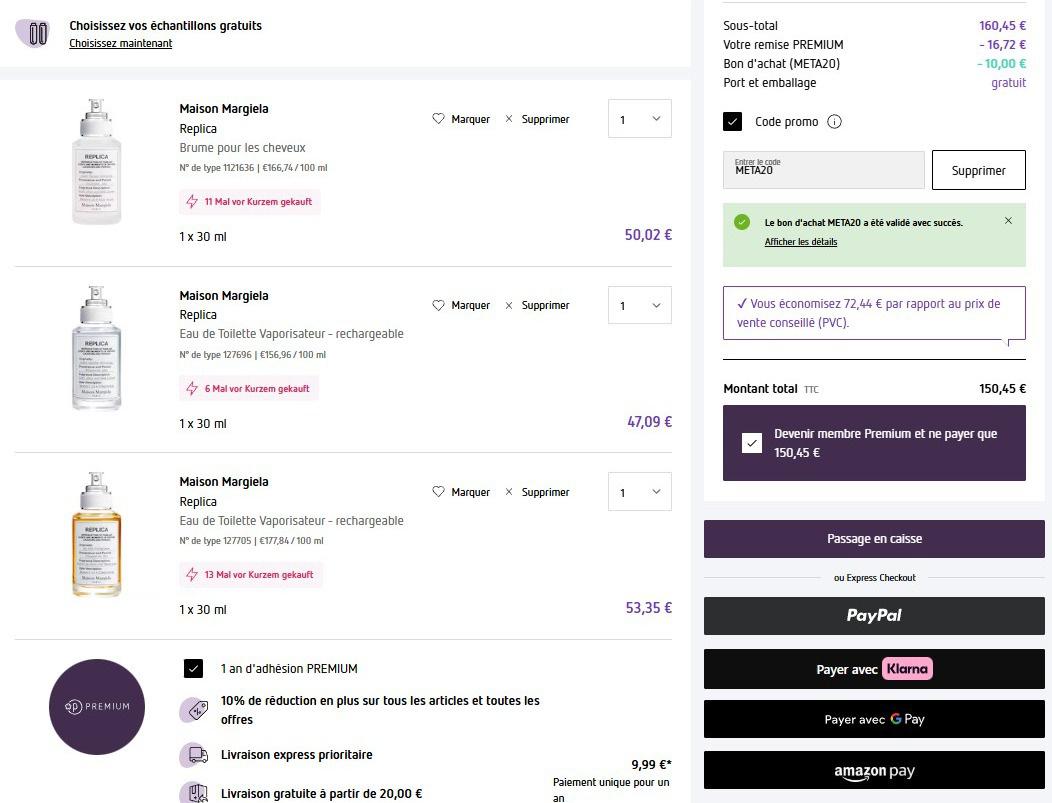1052x803 pixels.
Task: Open the orange Replica bottle thumbnail
Action: pyautogui.click(x=97, y=536)
